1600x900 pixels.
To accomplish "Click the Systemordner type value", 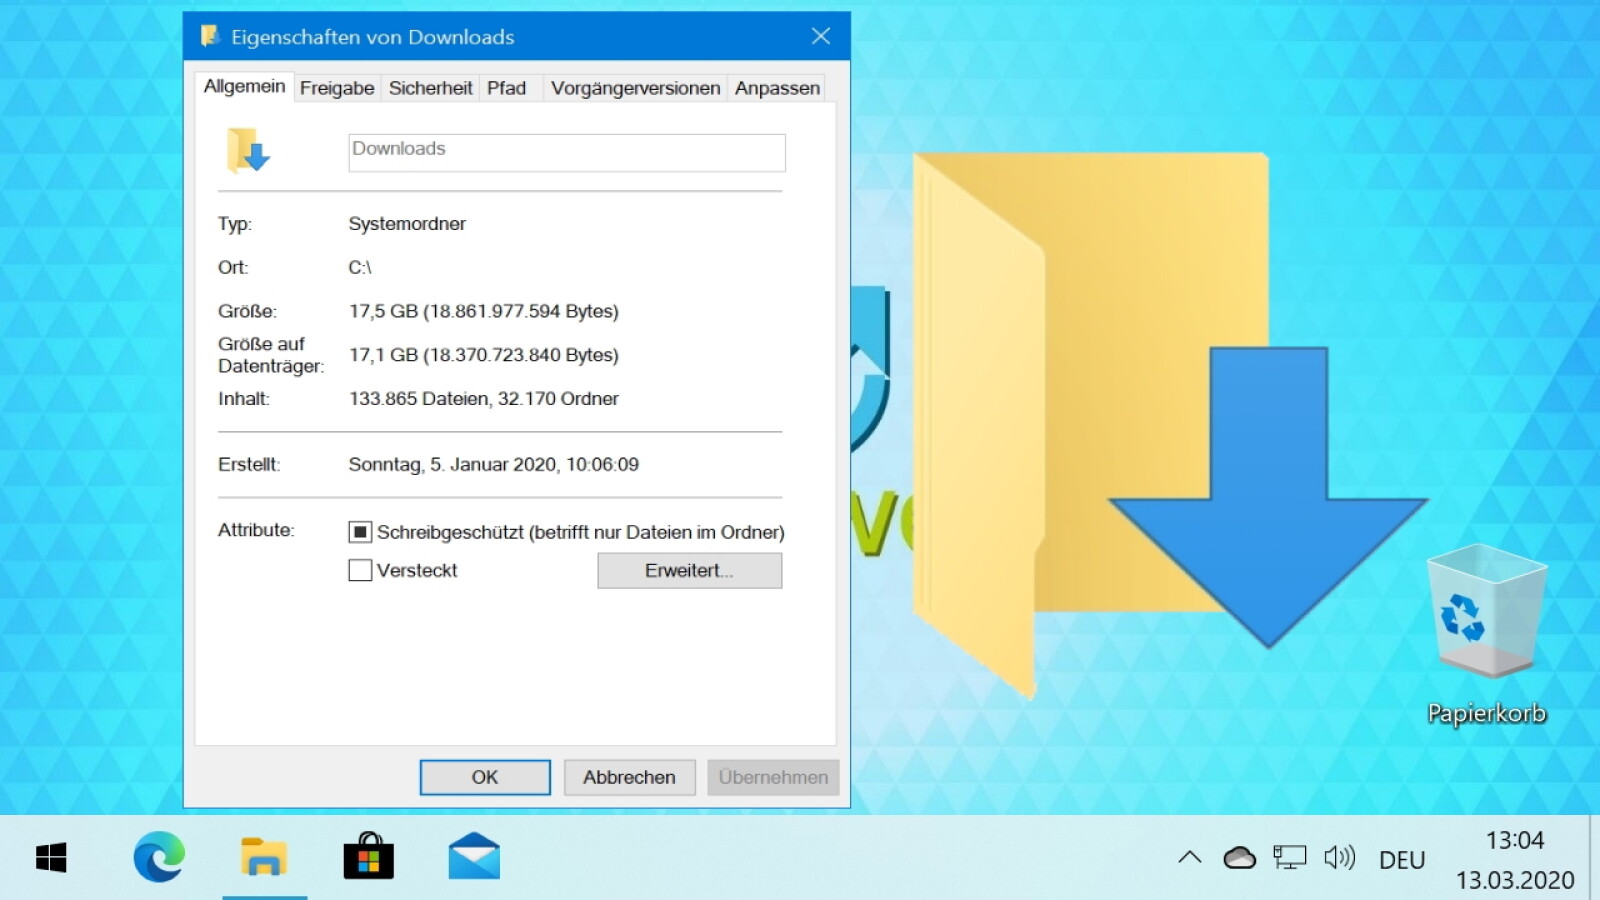I will (x=407, y=224).
